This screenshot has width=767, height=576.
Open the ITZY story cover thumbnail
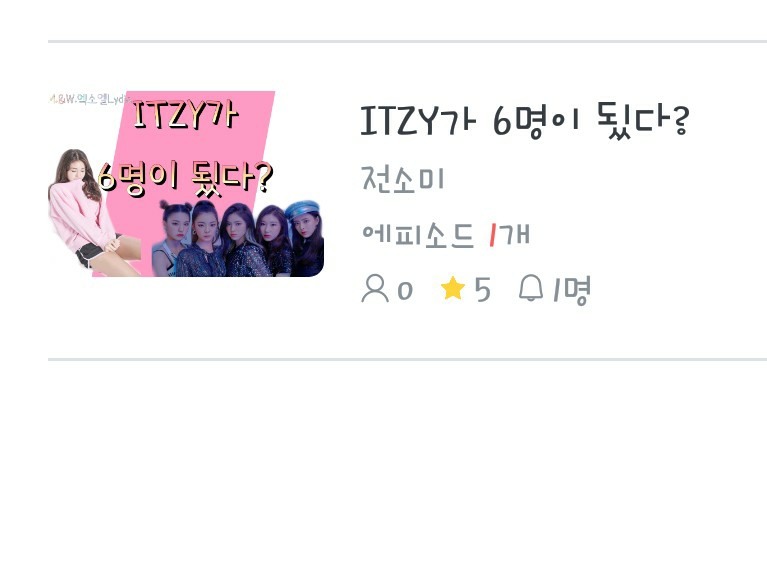click(x=186, y=183)
